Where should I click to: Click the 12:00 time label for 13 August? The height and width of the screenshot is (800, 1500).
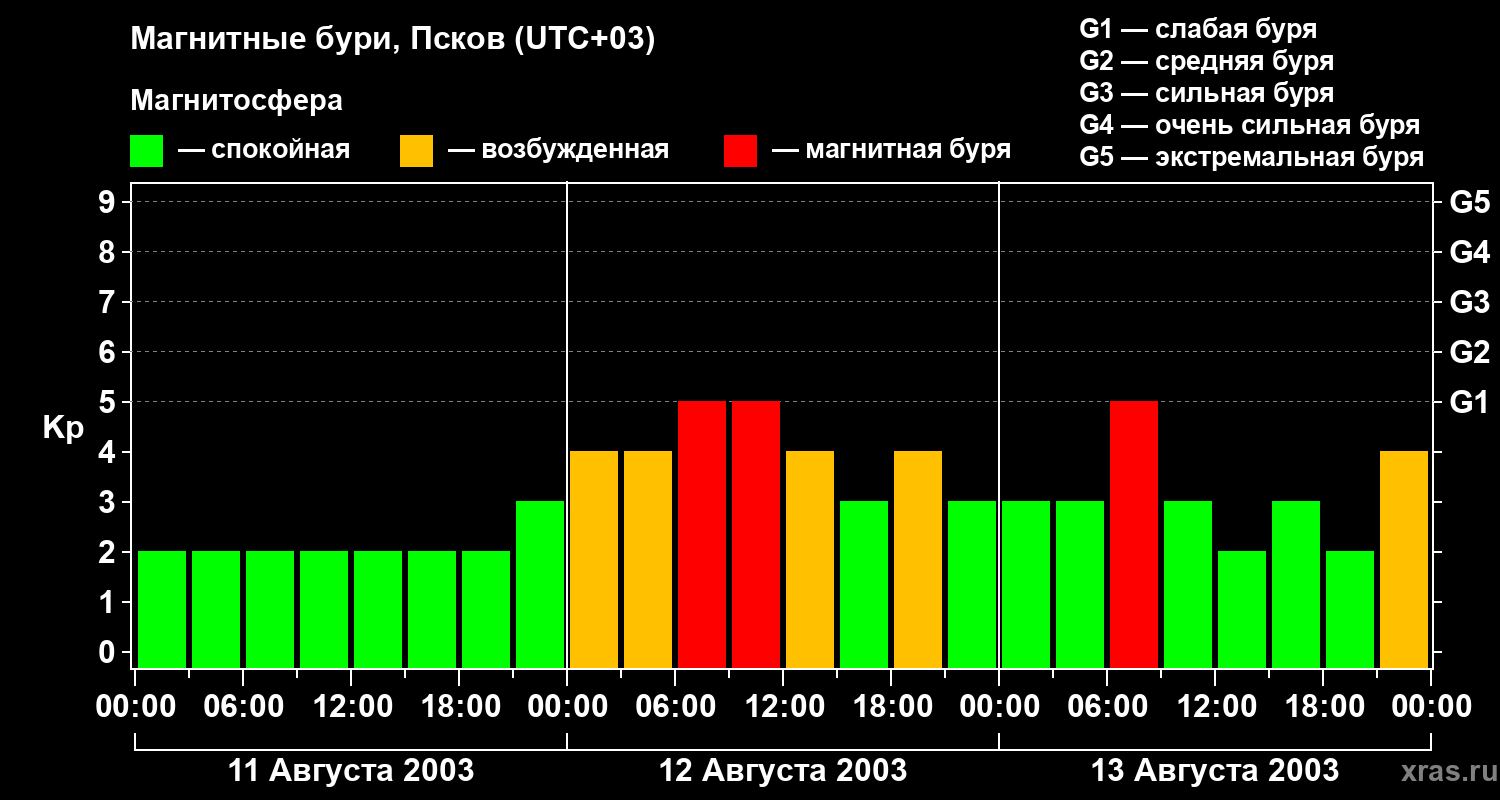(1215, 707)
